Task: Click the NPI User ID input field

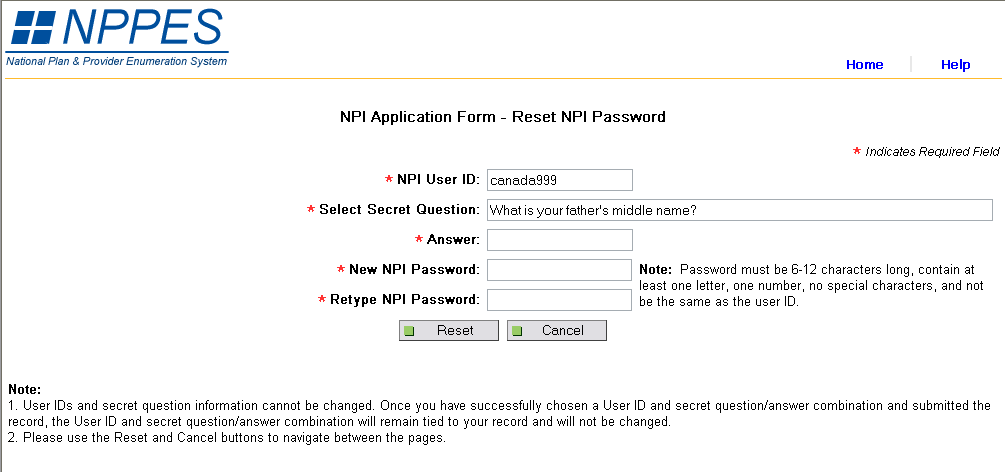Action: click(559, 180)
